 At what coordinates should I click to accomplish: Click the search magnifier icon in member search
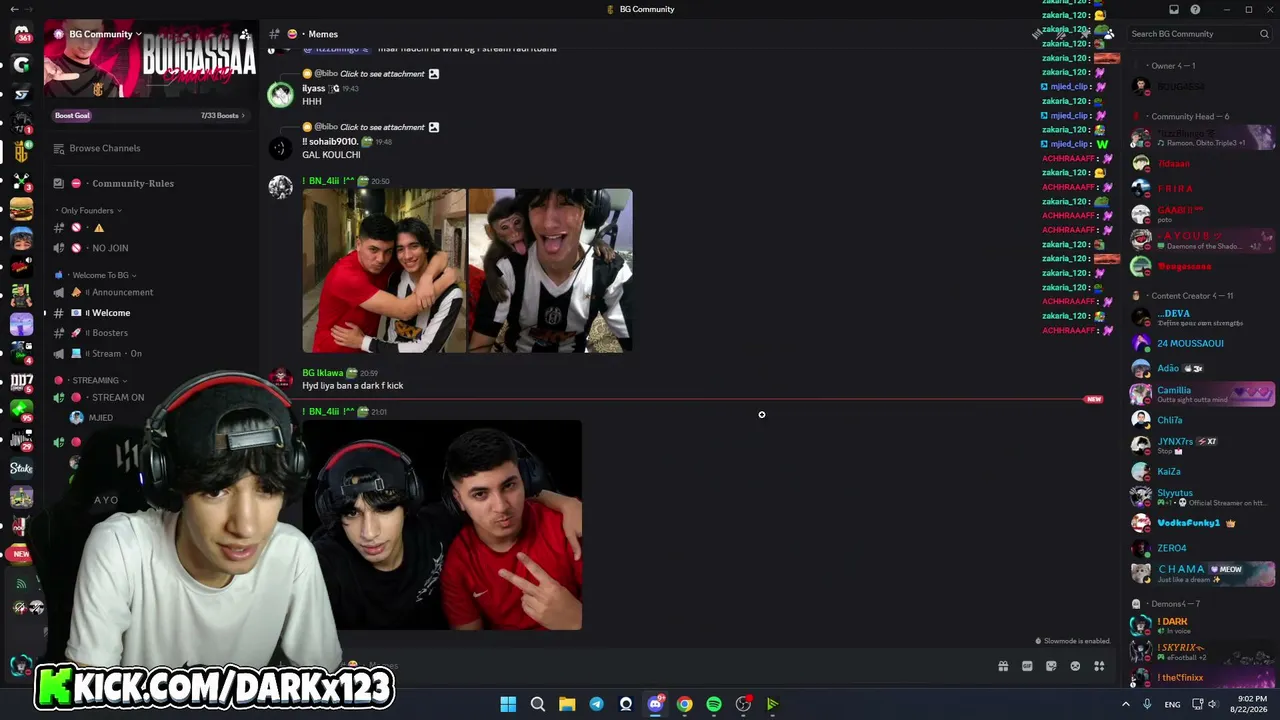pos(1264,34)
